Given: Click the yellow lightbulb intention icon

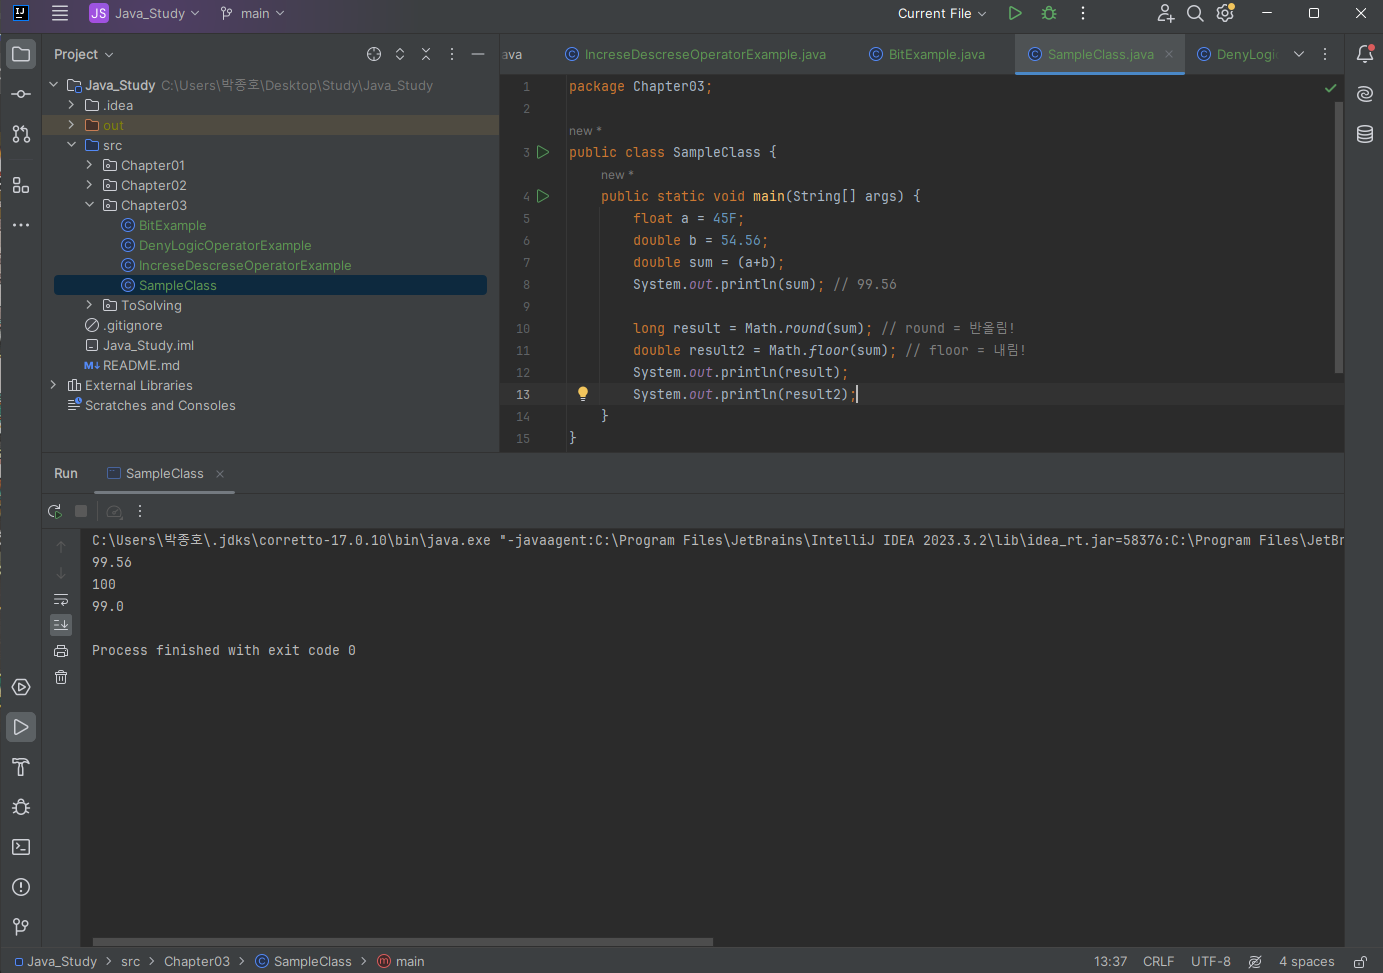Looking at the screenshot, I should [583, 394].
